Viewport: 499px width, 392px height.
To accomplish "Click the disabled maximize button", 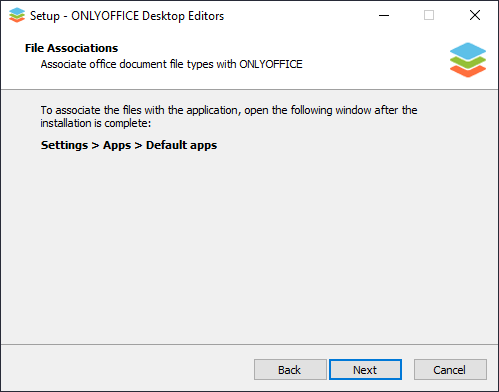I will click(x=429, y=15).
